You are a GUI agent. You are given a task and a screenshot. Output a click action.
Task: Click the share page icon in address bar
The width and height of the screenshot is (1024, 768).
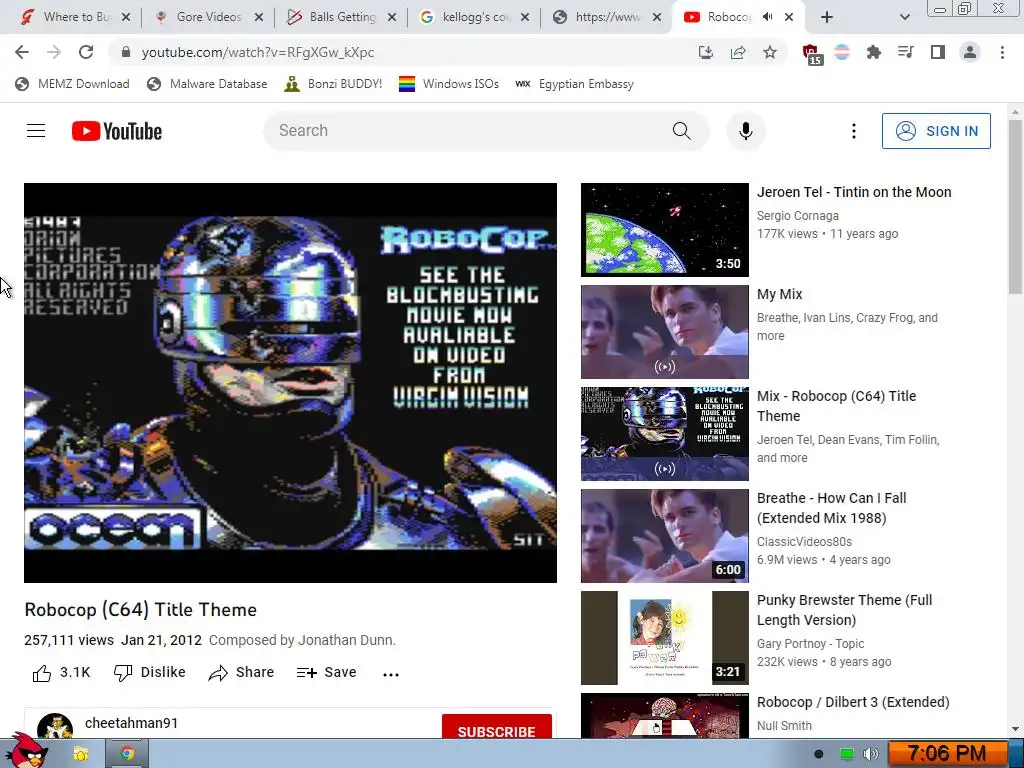point(738,52)
